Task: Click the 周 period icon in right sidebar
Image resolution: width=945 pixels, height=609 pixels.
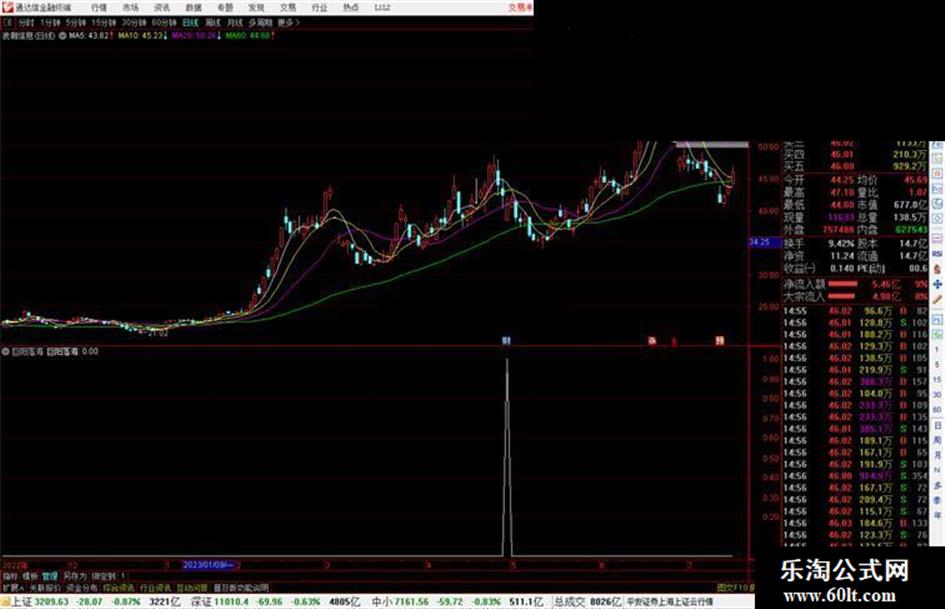Action: (x=937, y=440)
